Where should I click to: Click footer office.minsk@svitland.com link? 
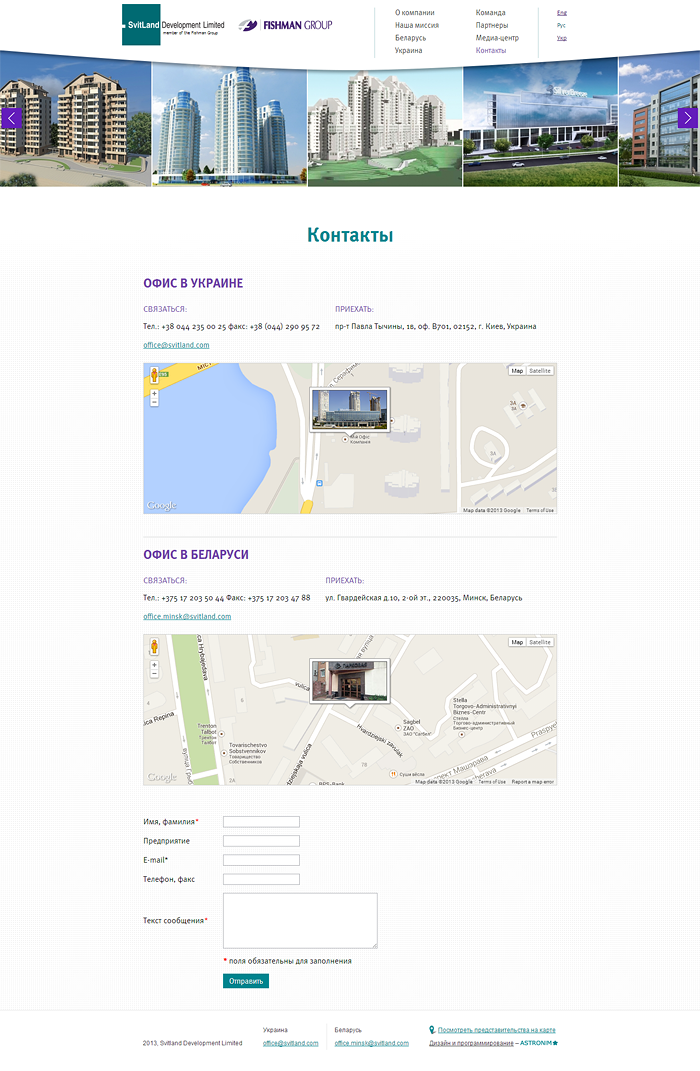pyautogui.click(x=372, y=1043)
